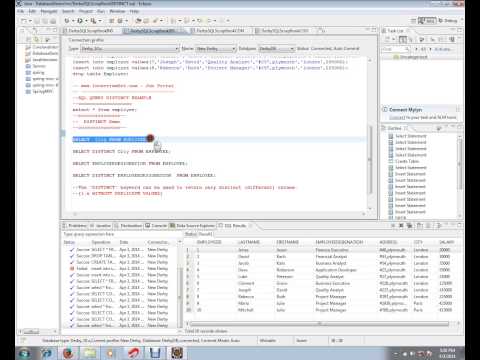
Task: Click the 'select * from employee;' line in editor
Action: point(105,110)
